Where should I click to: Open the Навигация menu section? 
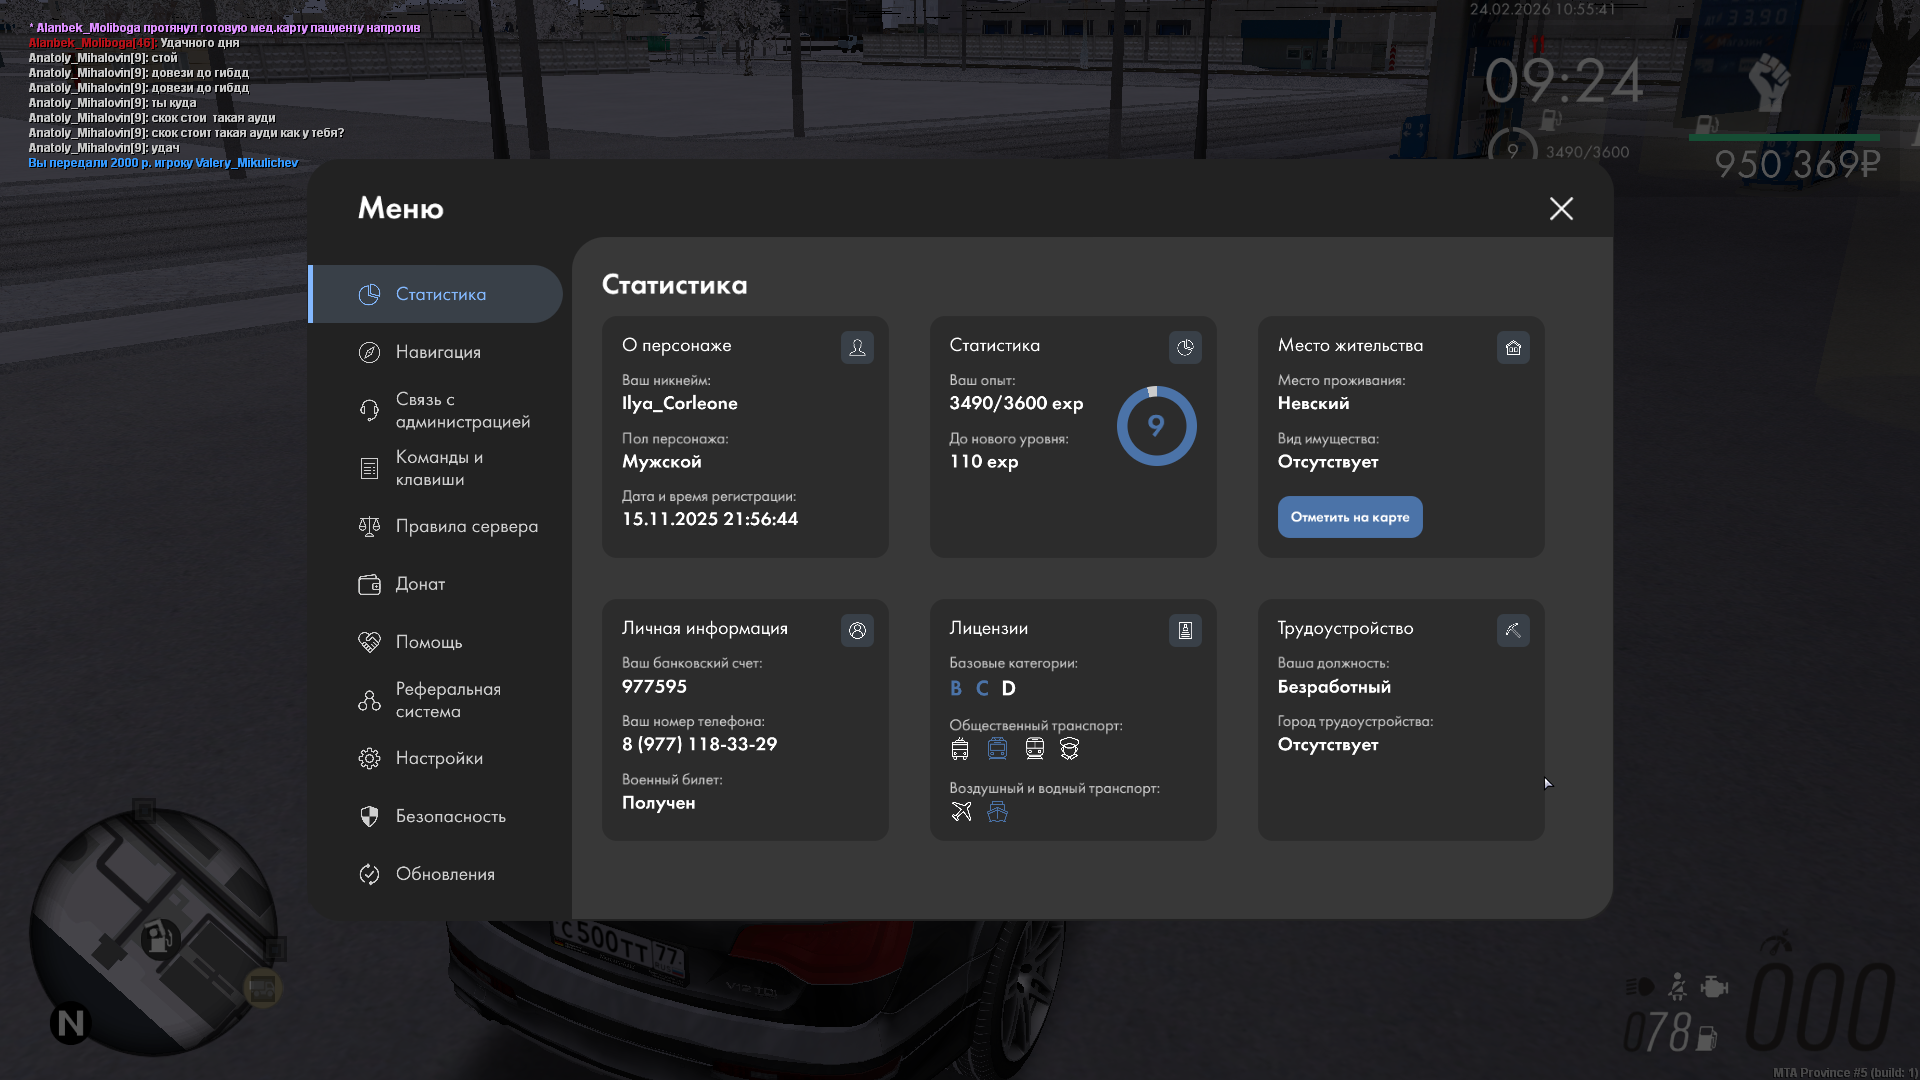pyautogui.click(x=438, y=352)
